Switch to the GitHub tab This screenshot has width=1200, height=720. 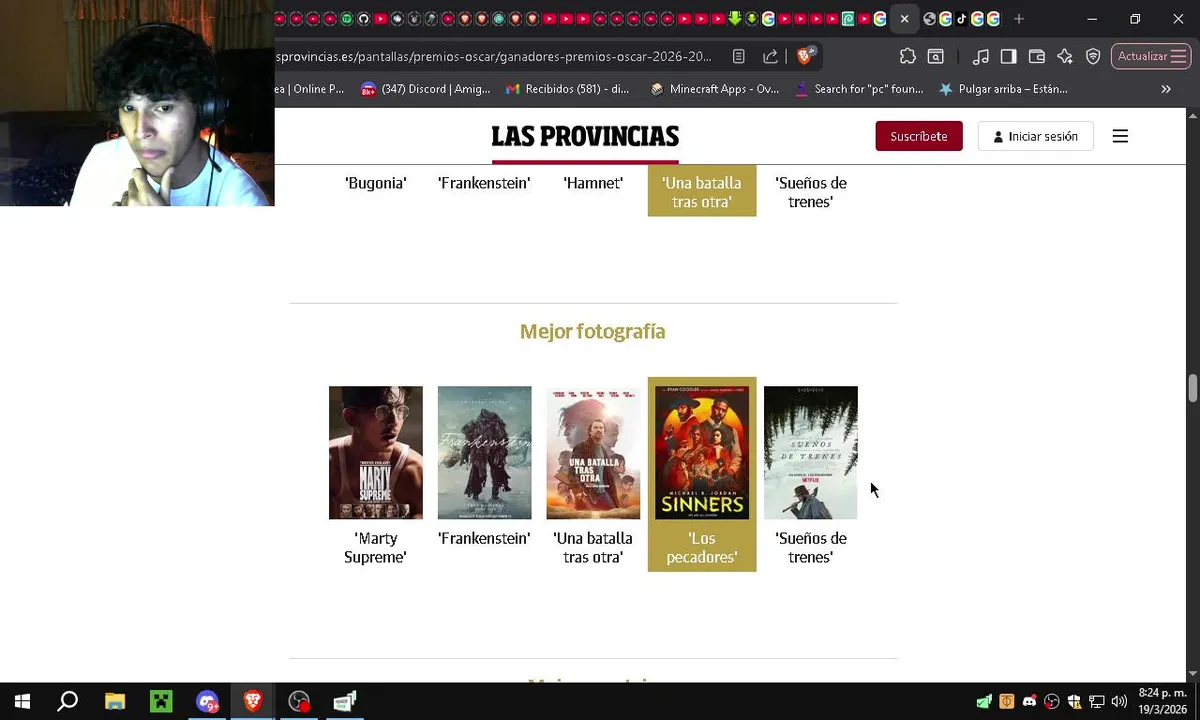coord(363,19)
